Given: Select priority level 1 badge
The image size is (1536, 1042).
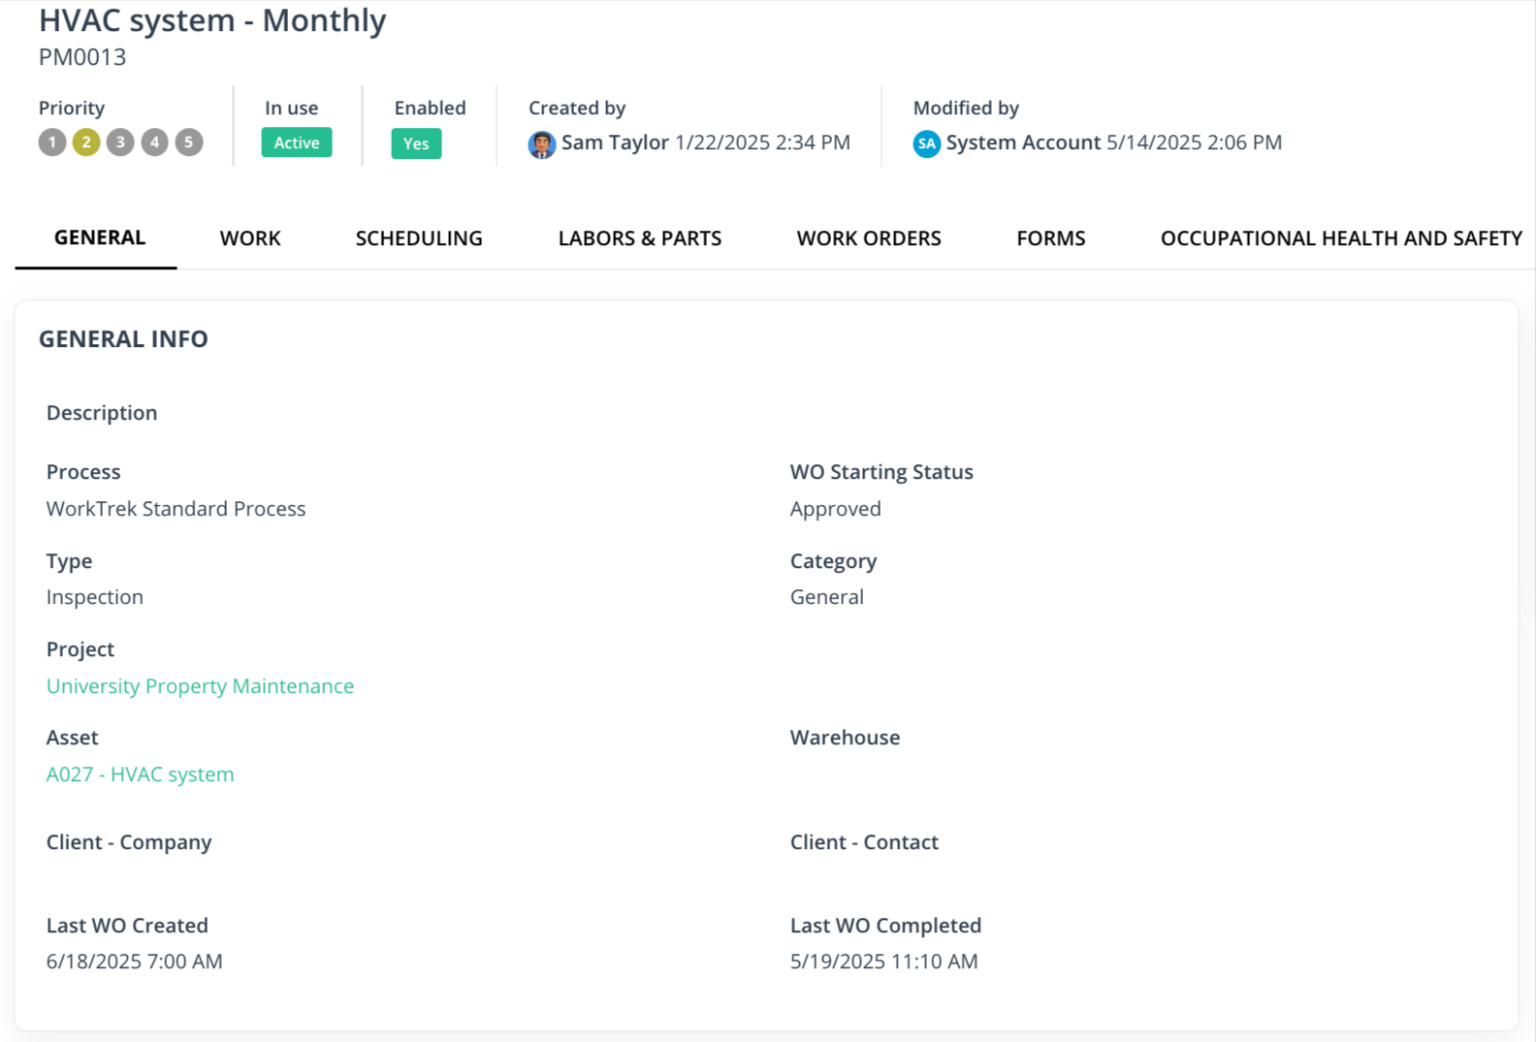Looking at the screenshot, I should pos(52,142).
